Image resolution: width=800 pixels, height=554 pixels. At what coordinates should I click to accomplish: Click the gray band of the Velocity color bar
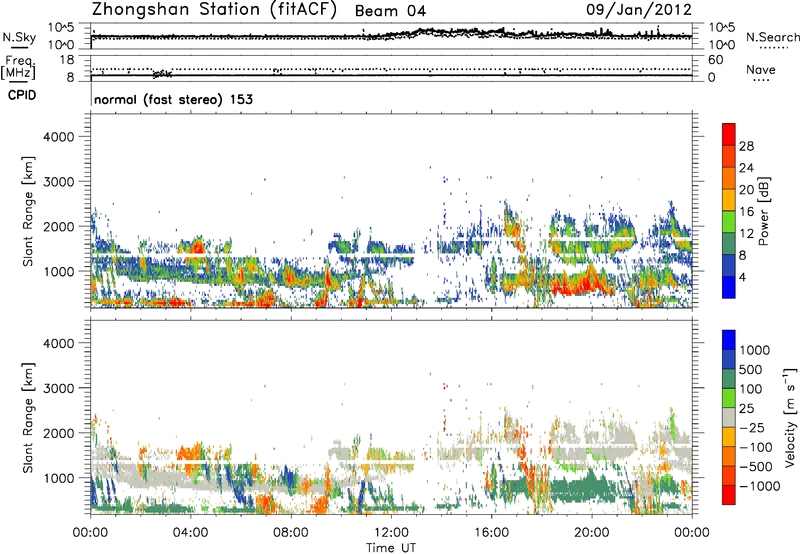click(729, 417)
